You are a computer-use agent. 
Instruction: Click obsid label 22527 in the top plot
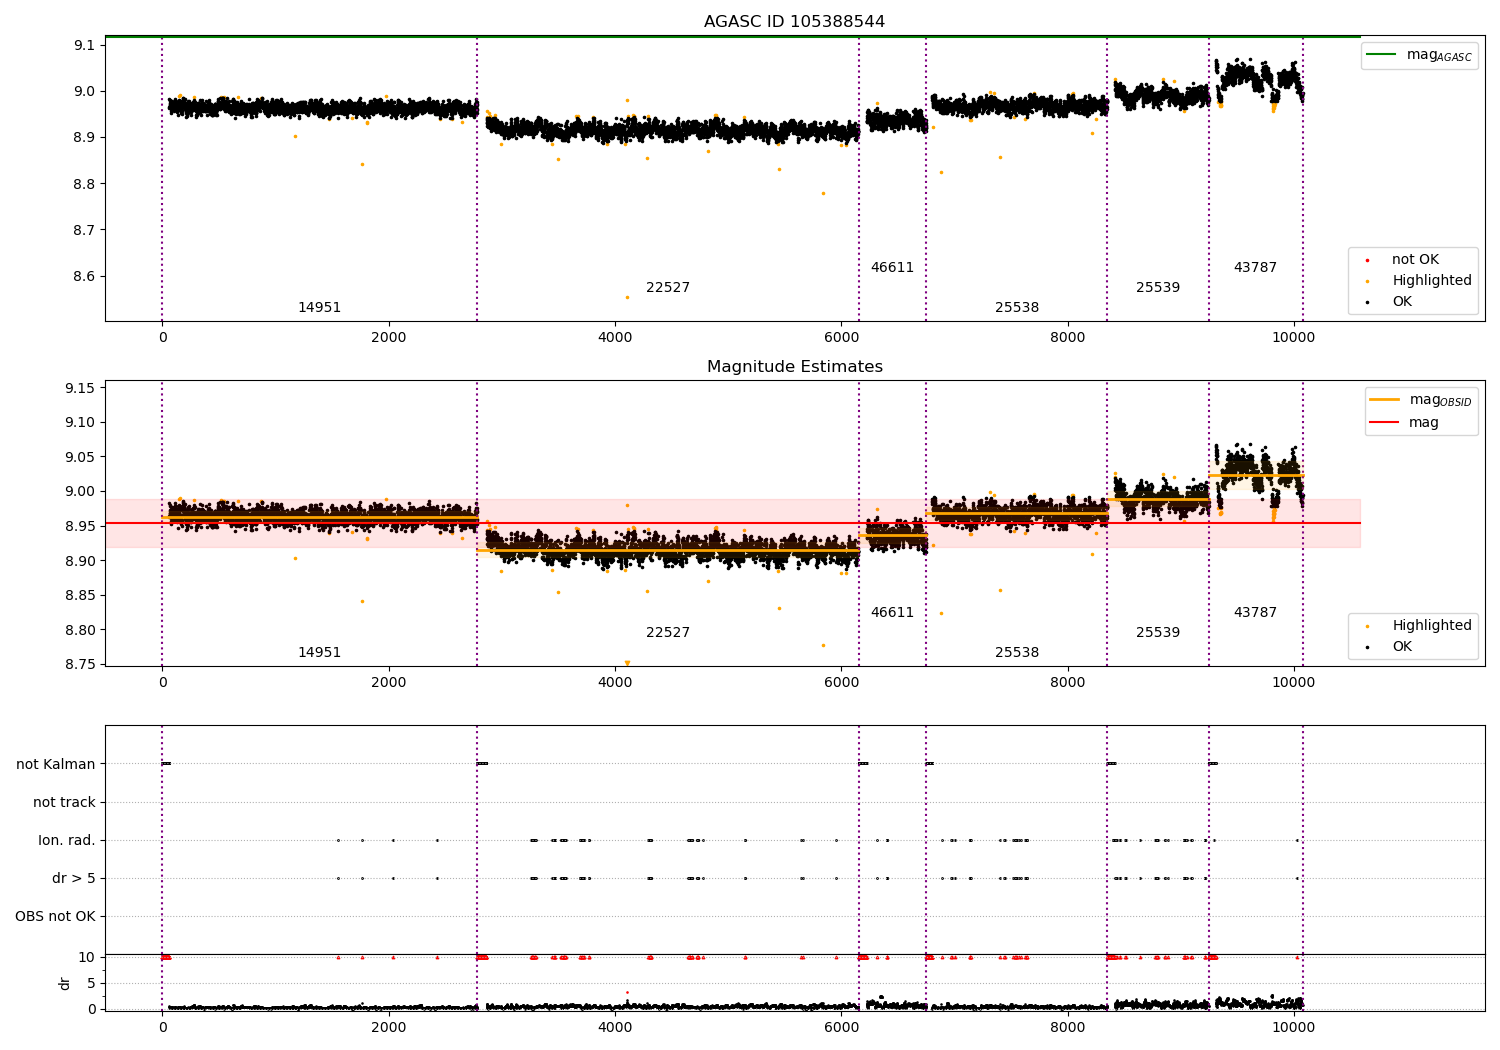click(x=668, y=288)
